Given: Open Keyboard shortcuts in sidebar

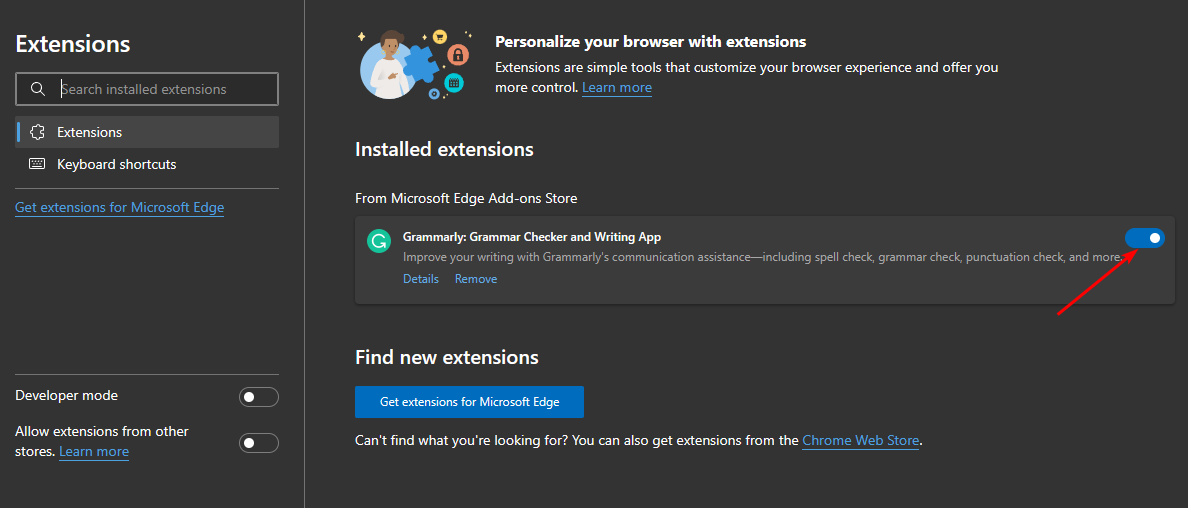Looking at the screenshot, I should click(116, 164).
